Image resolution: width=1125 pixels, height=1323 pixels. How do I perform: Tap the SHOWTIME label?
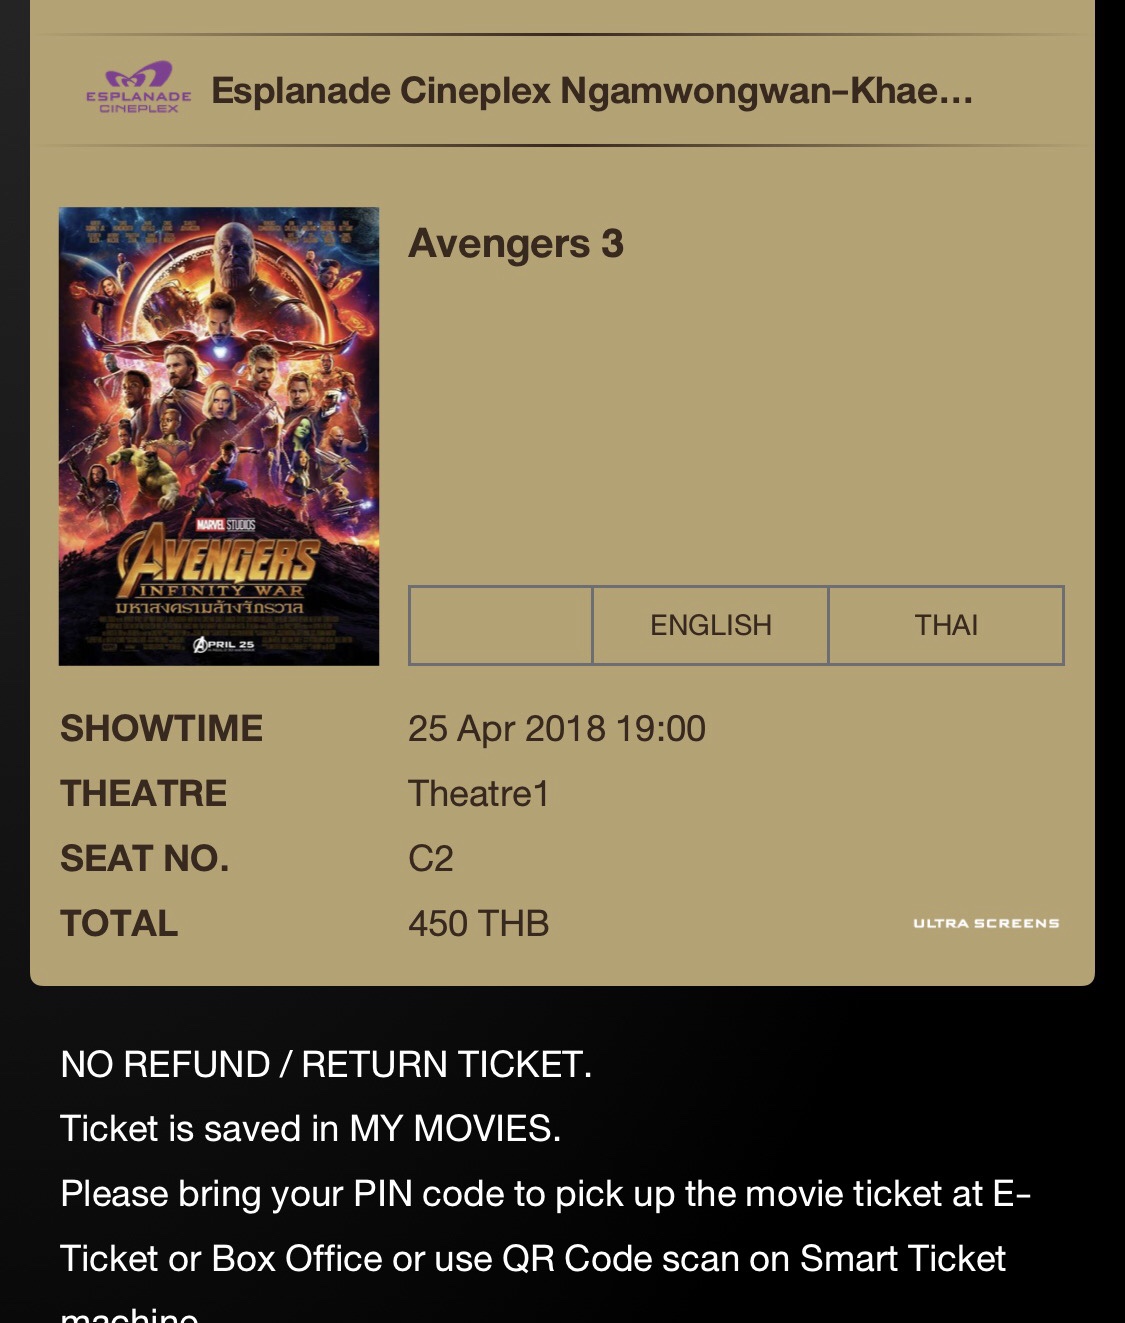[162, 729]
